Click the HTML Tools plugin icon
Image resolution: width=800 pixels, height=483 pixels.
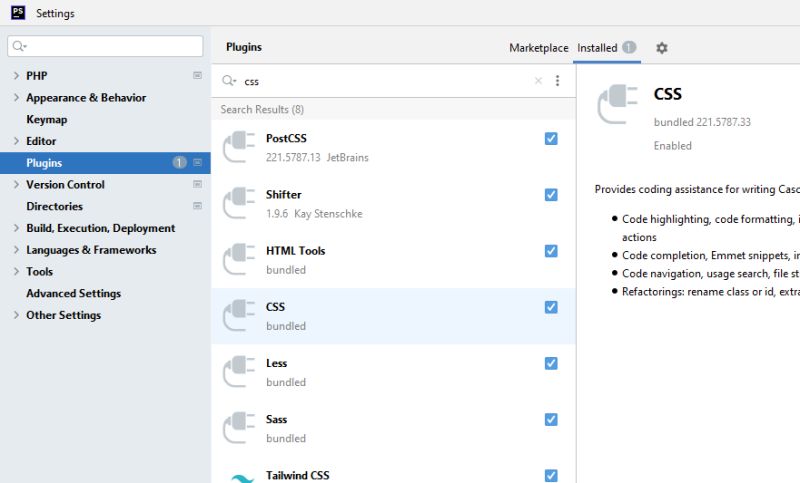[238, 259]
